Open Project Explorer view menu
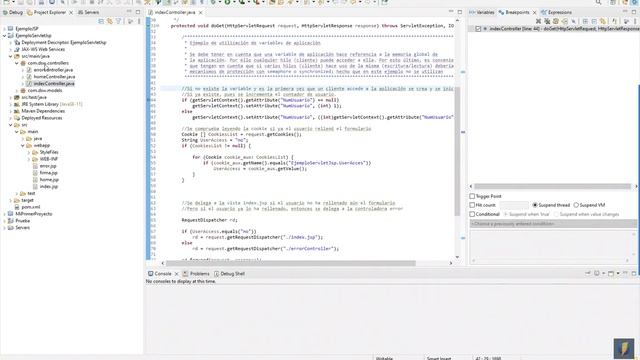Screen dimensions: 640x360 coord(139,21)
